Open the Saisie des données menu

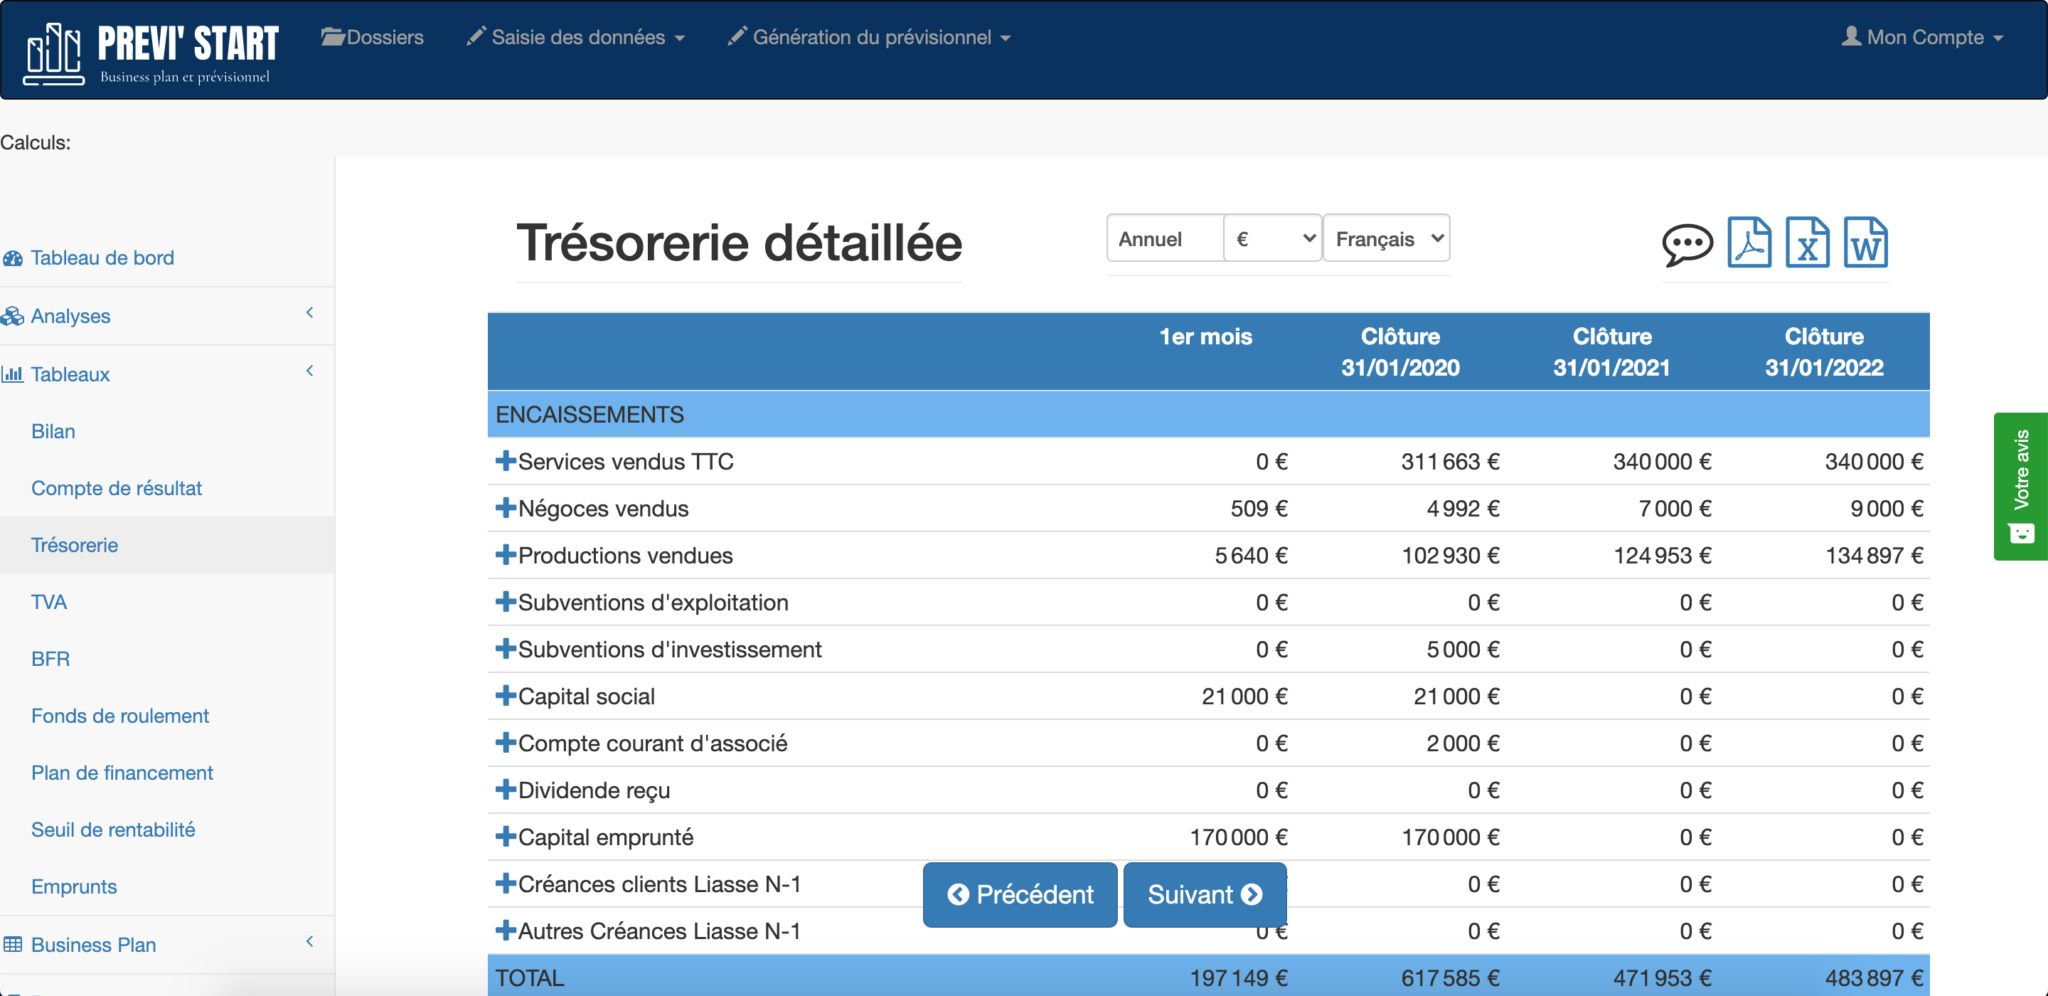click(x=576, y=37)
